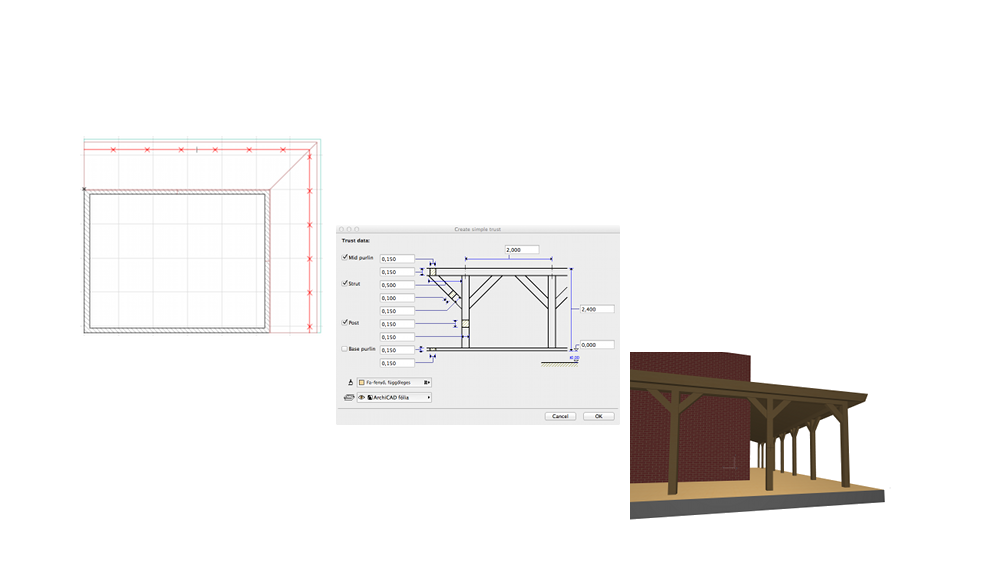This screenshot has height=580, width=1000.
Task: Click the 2,400 height input field
Action: pyautogui.click(x=596, y=309)
